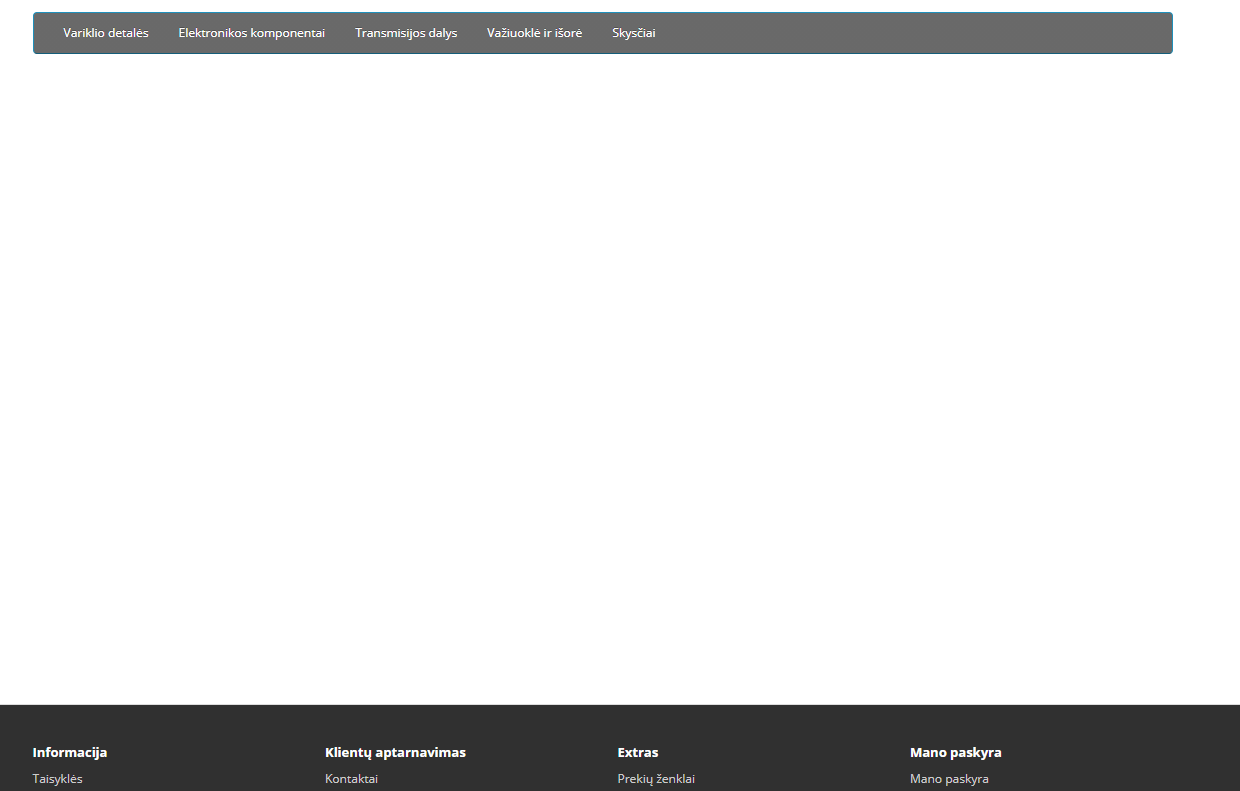Open the Taisyklės footer link

tap(58, 779)
